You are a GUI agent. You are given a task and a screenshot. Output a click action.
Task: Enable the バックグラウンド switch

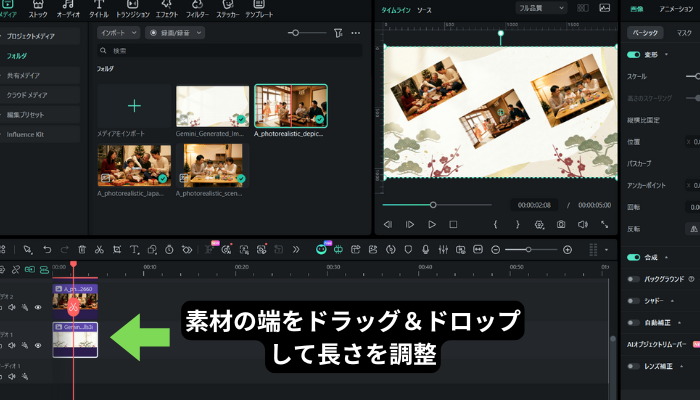pyautogui.click(x=633, y=279)
